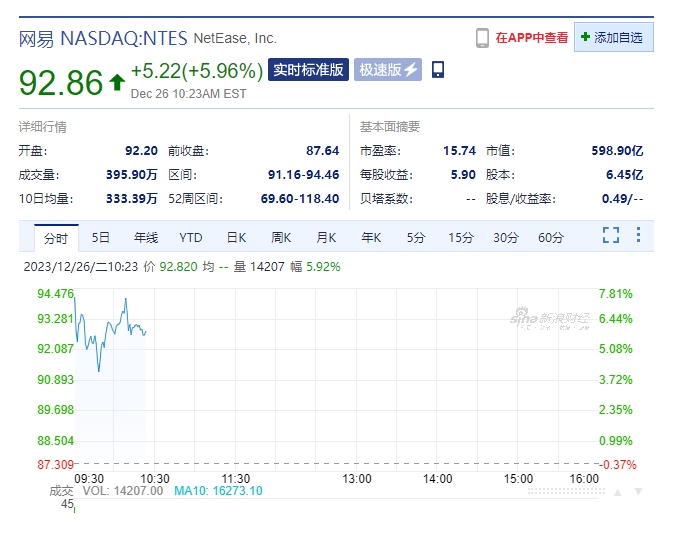Switch to 日K candlestick tab
Screen dimensions: 682x535
tap(236, 237)
